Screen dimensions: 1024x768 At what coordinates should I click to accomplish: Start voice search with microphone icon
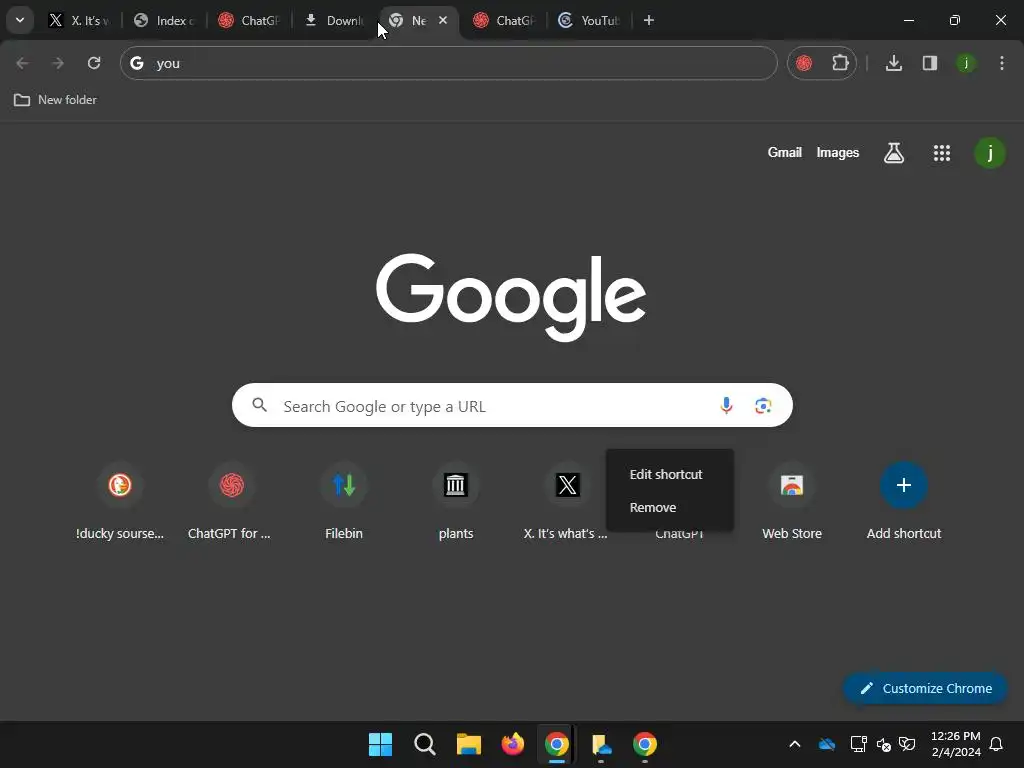point(726,406)
